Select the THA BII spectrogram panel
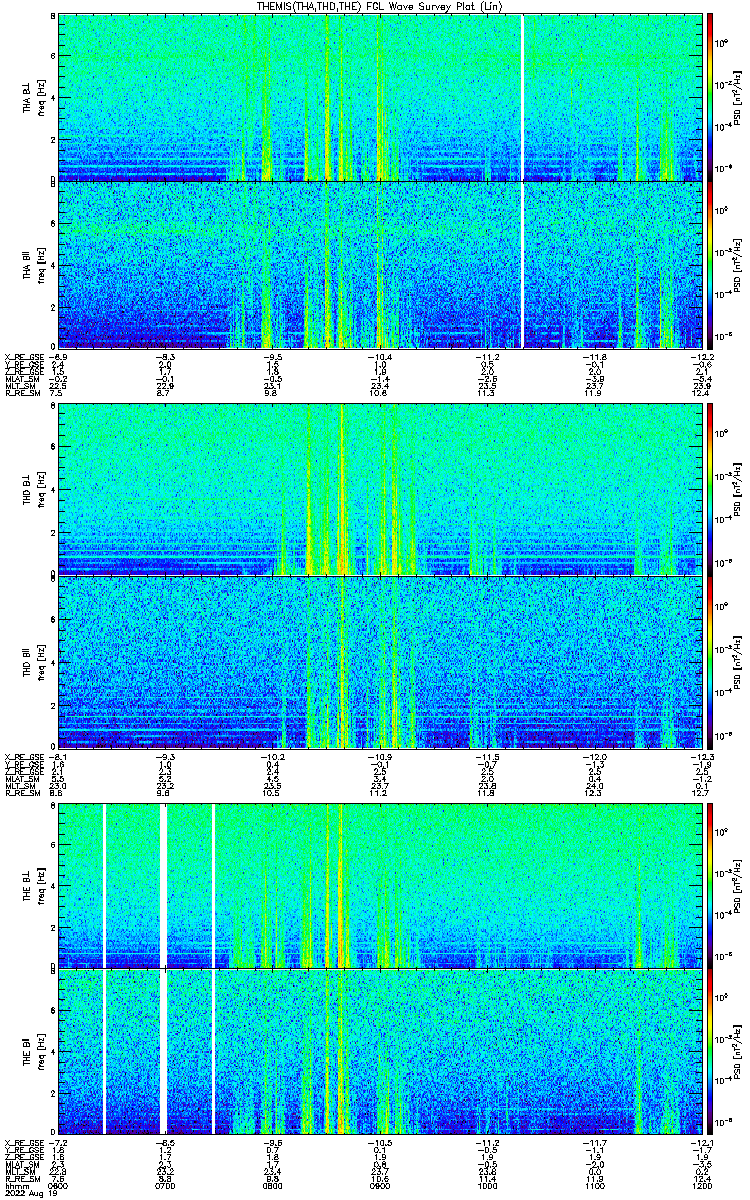This screenshot has width=750, height=1200. click(x=379, y=264)
